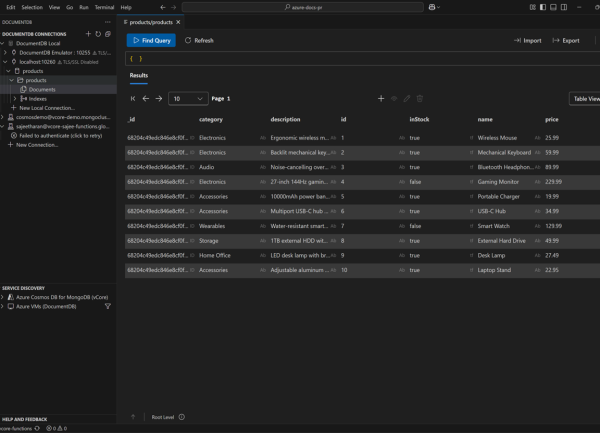Click the category column header
The height and width of the screenshot is (433, 600).
pos(211,119)
